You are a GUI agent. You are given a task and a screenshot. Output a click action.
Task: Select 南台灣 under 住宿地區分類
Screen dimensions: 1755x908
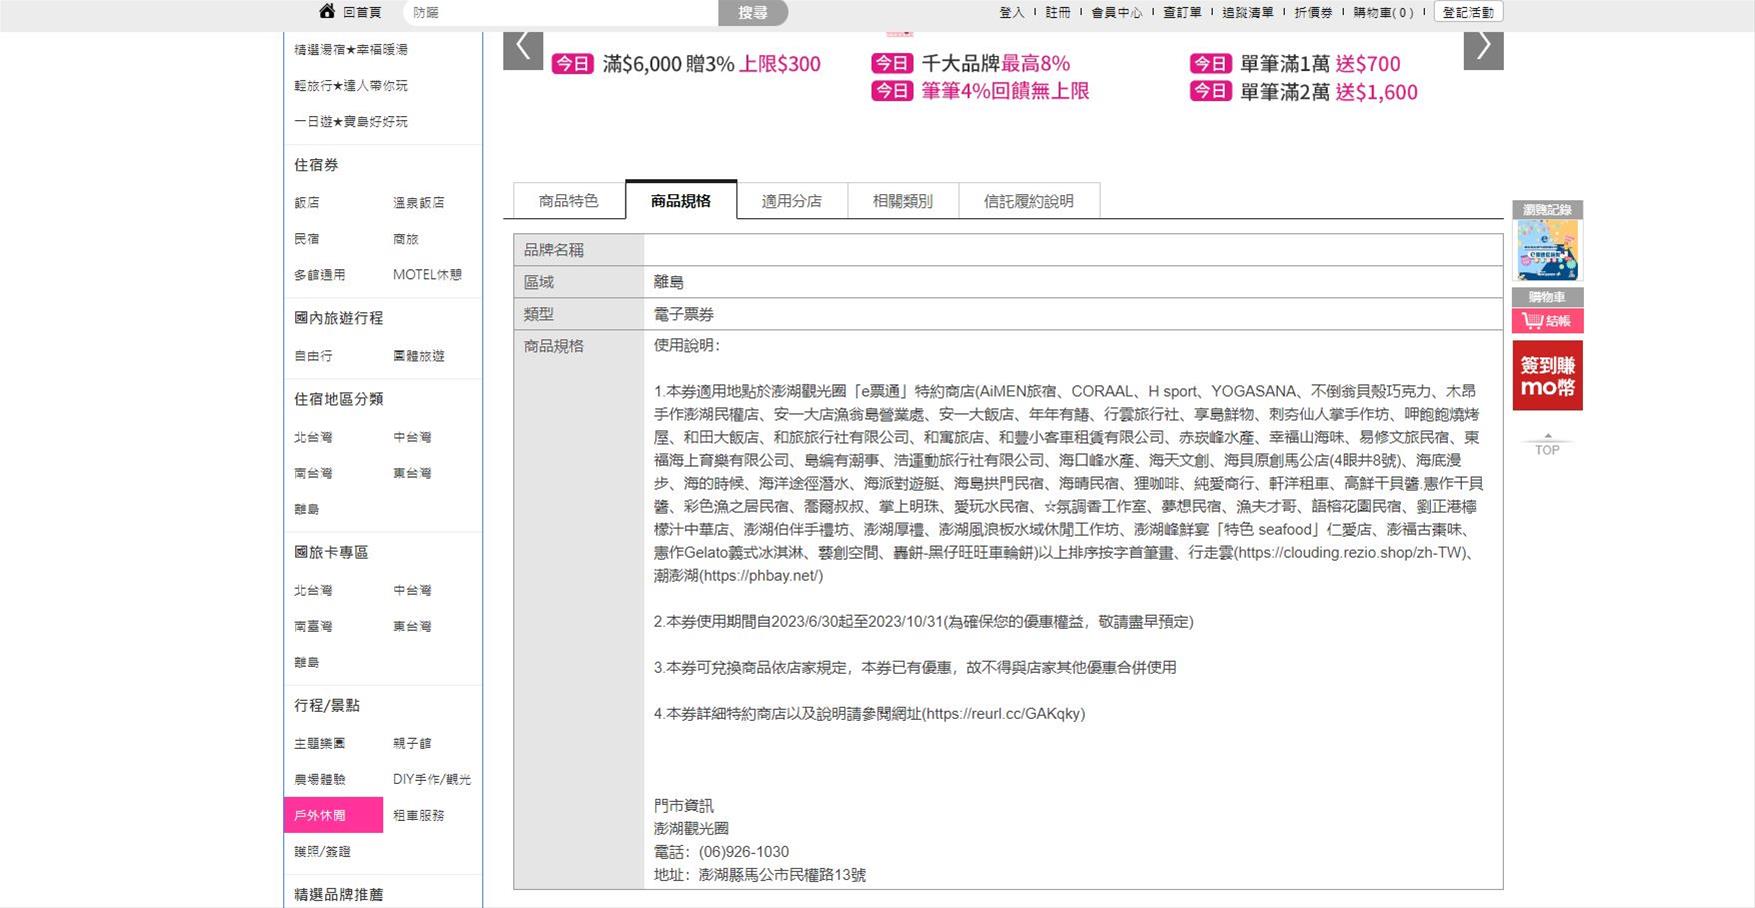(x=313, y=473)
